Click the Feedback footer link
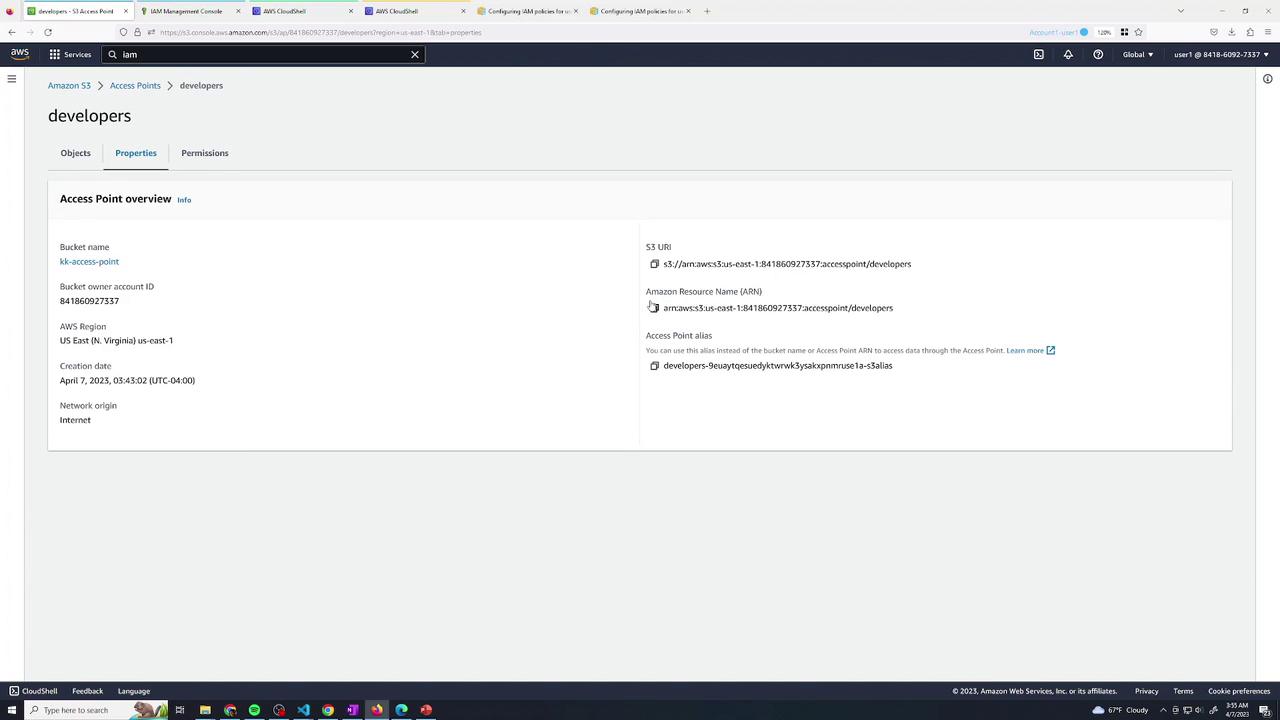The height and width of the screenshot is (720, 1280). [87, 691]
